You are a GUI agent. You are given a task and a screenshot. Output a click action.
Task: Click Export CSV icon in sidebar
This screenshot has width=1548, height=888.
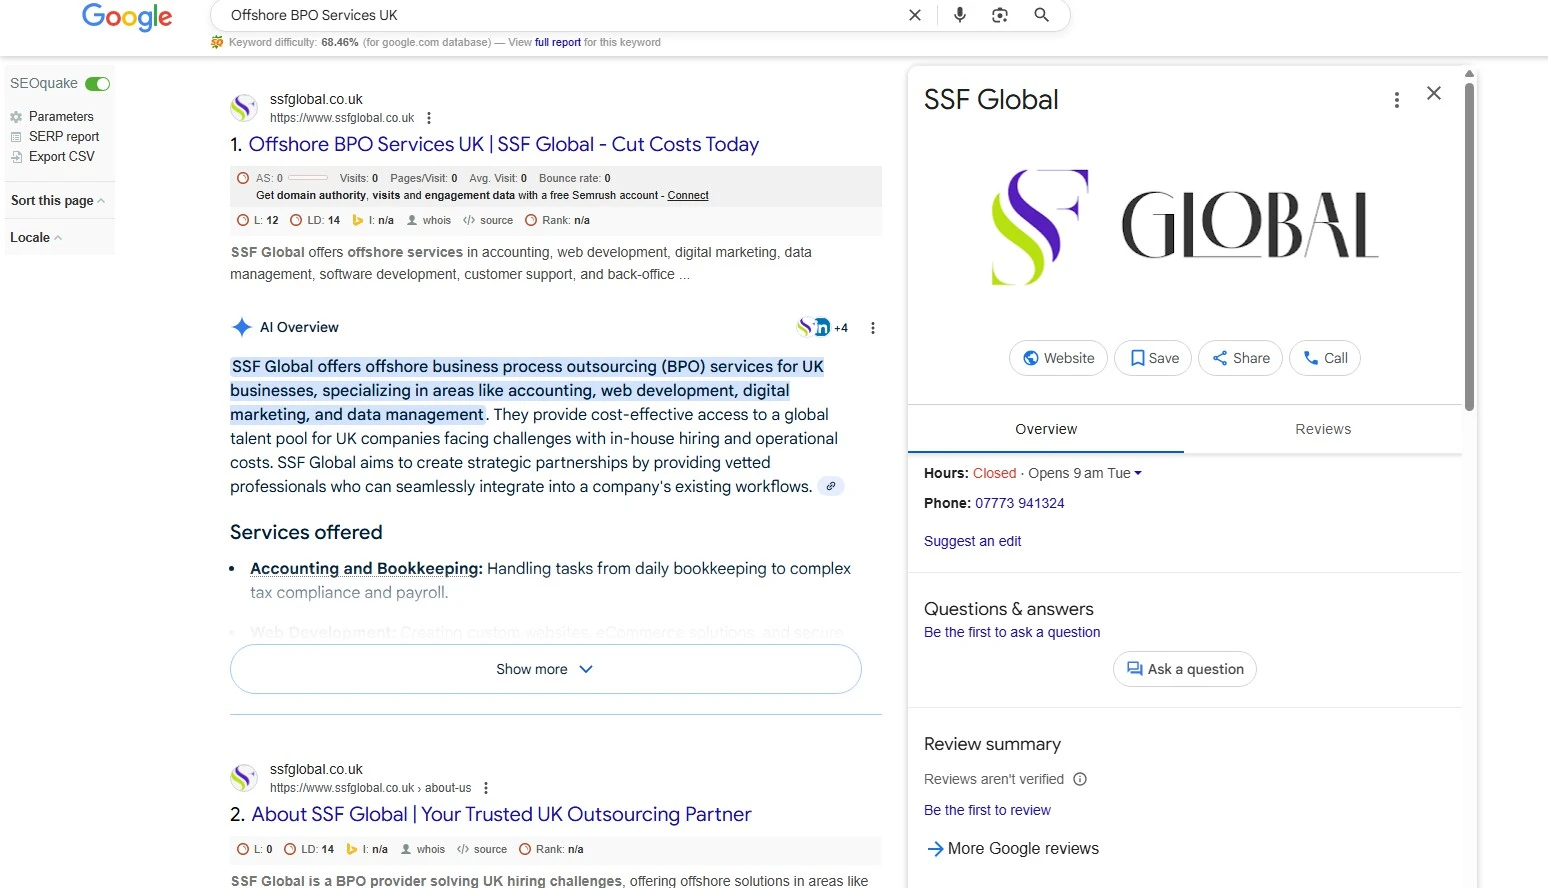coord(16,157)
